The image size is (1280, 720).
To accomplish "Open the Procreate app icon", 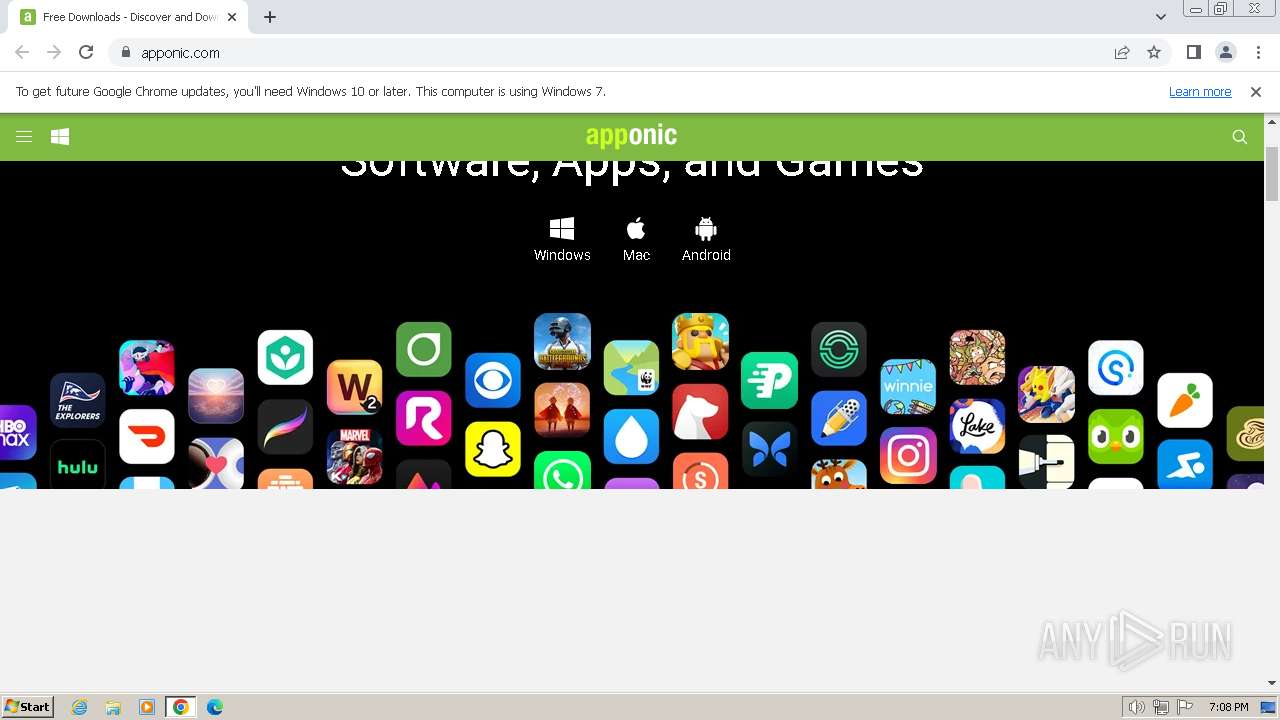I will [x=285, y=427].
